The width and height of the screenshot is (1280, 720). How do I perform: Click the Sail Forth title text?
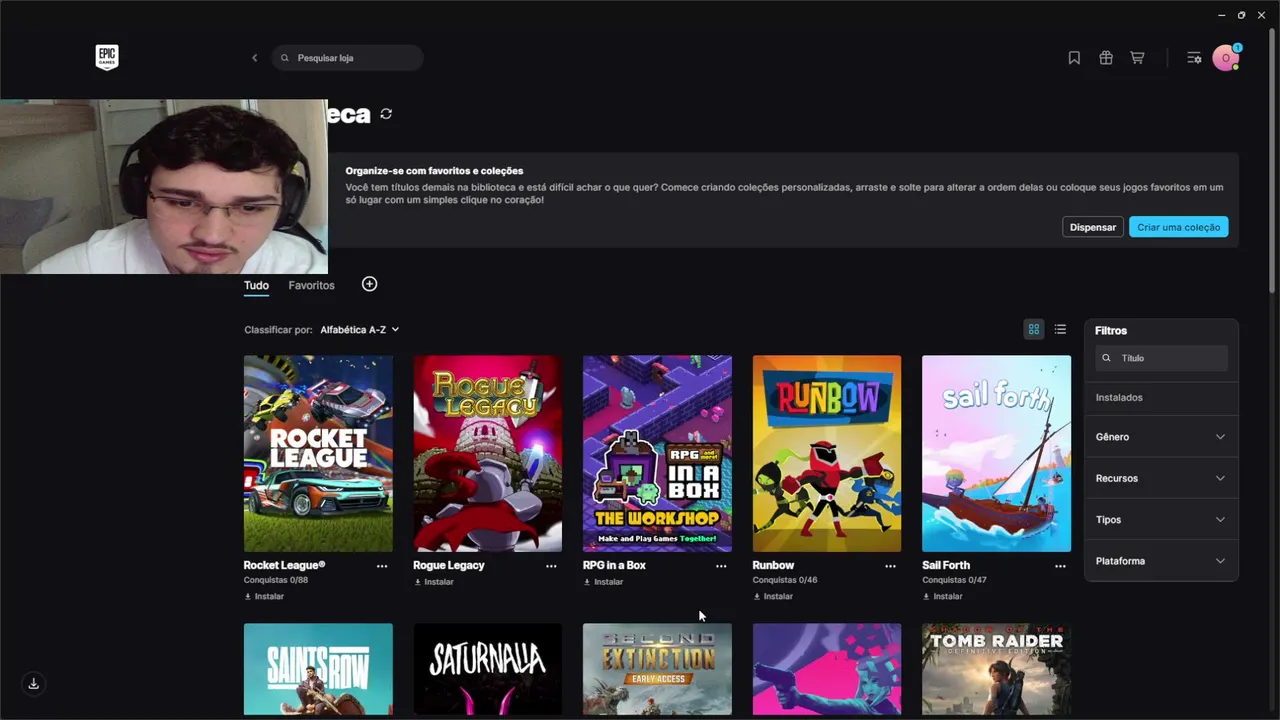pyautogui.click(x=946, y=565)
